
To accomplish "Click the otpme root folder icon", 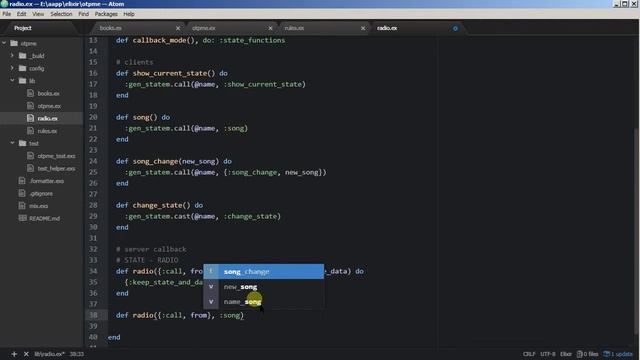I will coord(14,43).
